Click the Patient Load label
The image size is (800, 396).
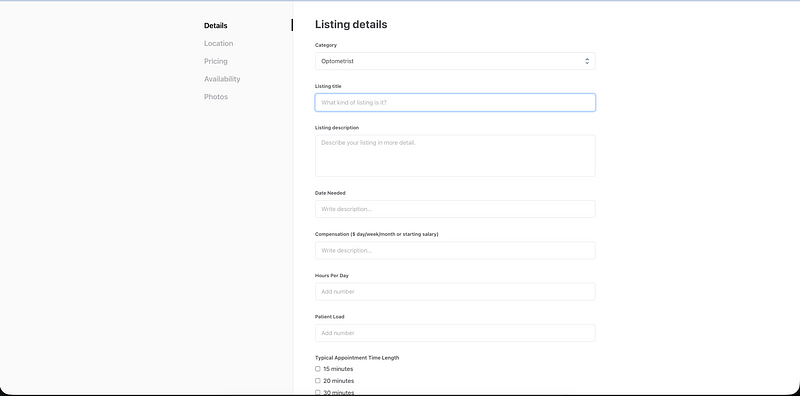point(330,317)
